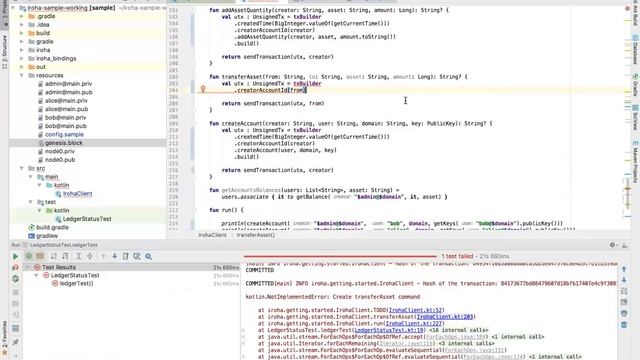Open config.sample file

(64, 134)
